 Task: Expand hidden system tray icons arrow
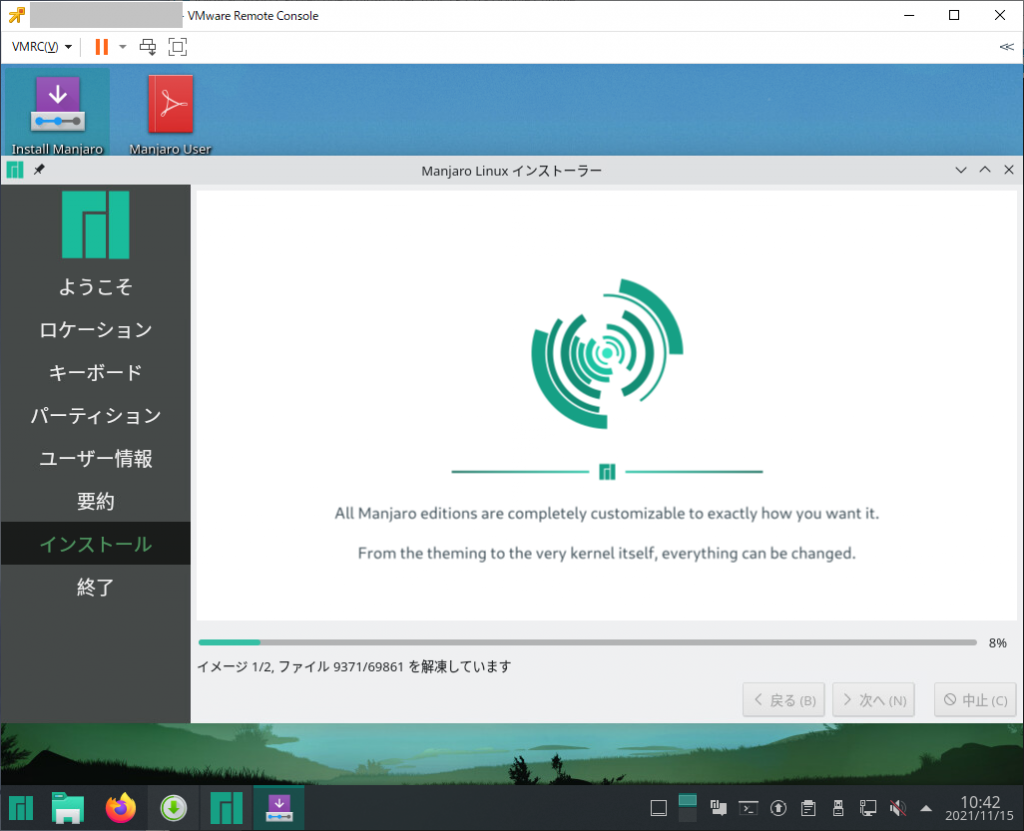(926, 808)
